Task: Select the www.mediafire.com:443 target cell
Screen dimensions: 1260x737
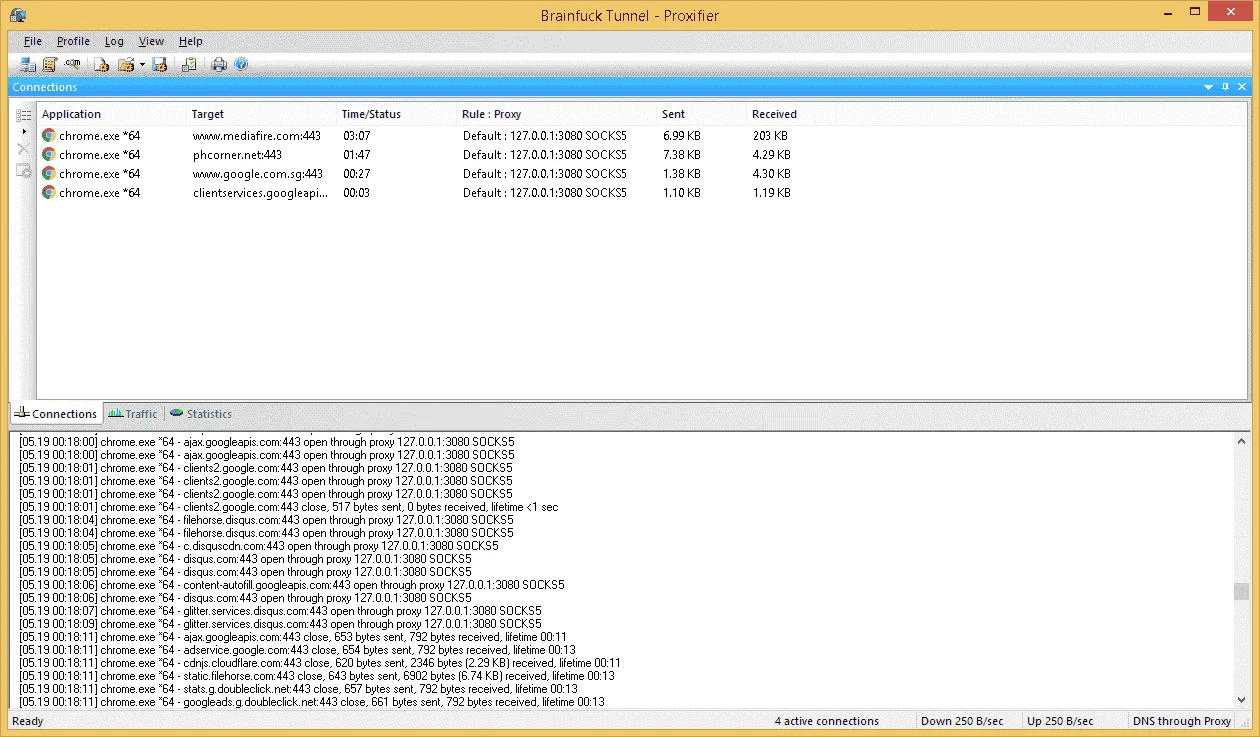Action: [257, 135]
